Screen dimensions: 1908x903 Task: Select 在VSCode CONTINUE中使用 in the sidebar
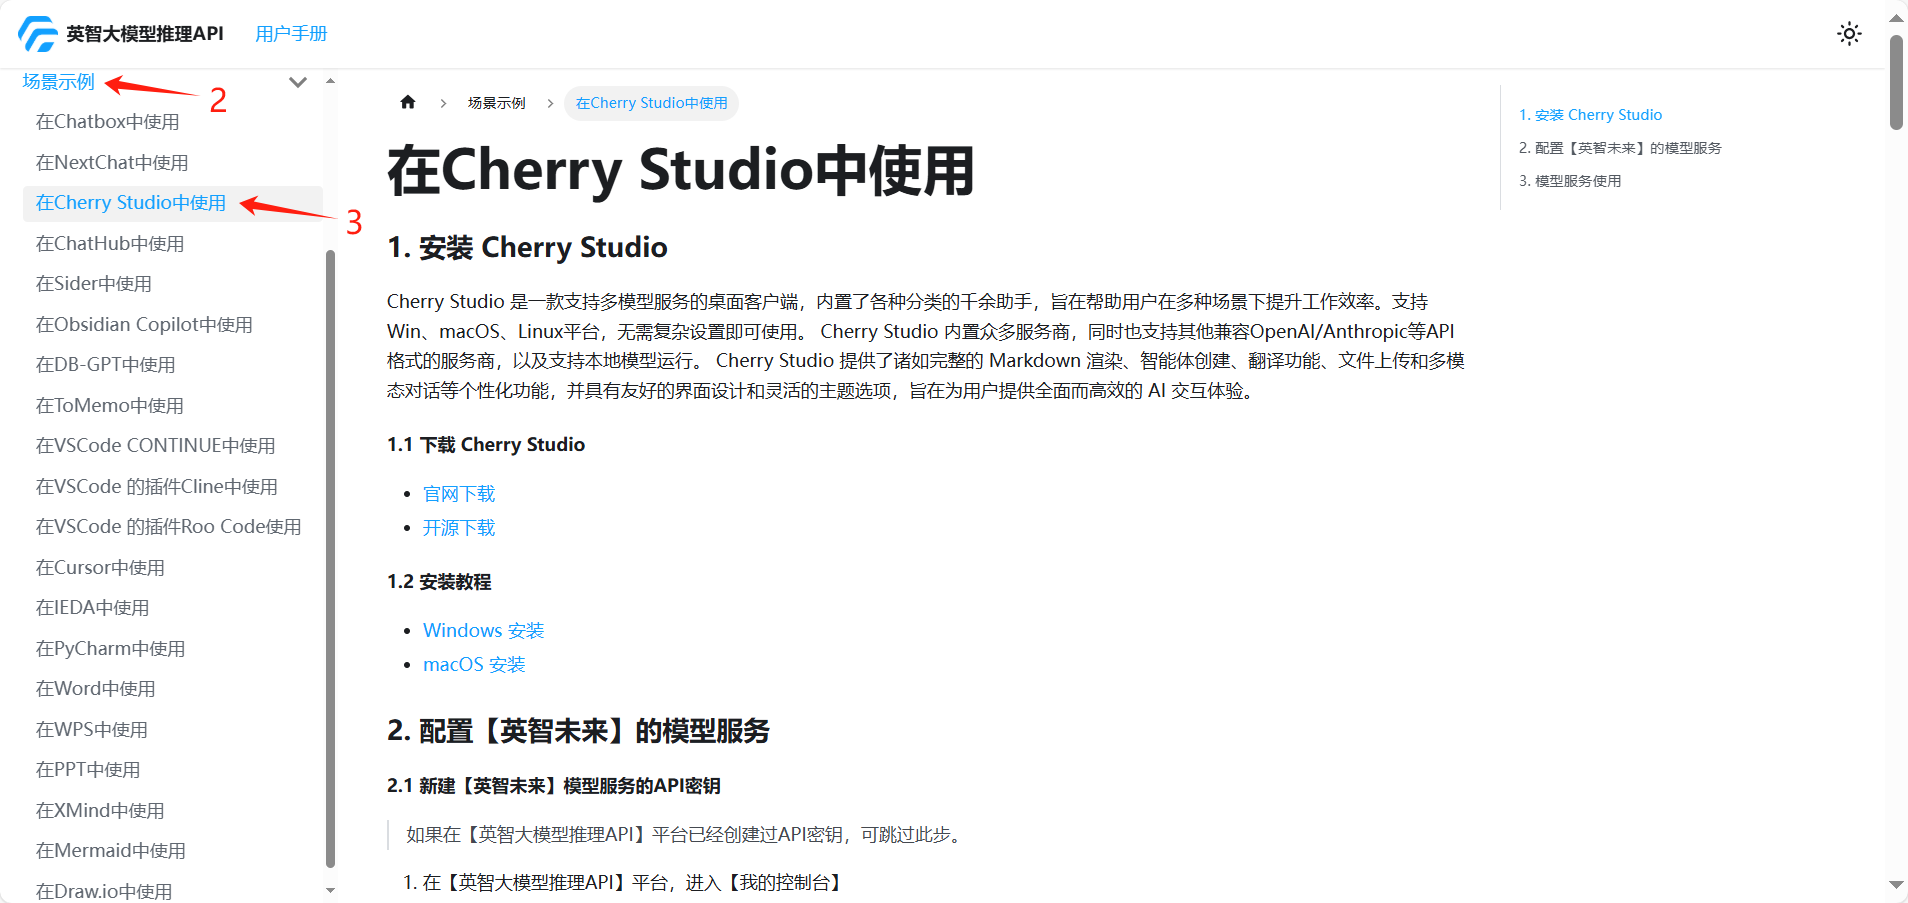[156, 446]
